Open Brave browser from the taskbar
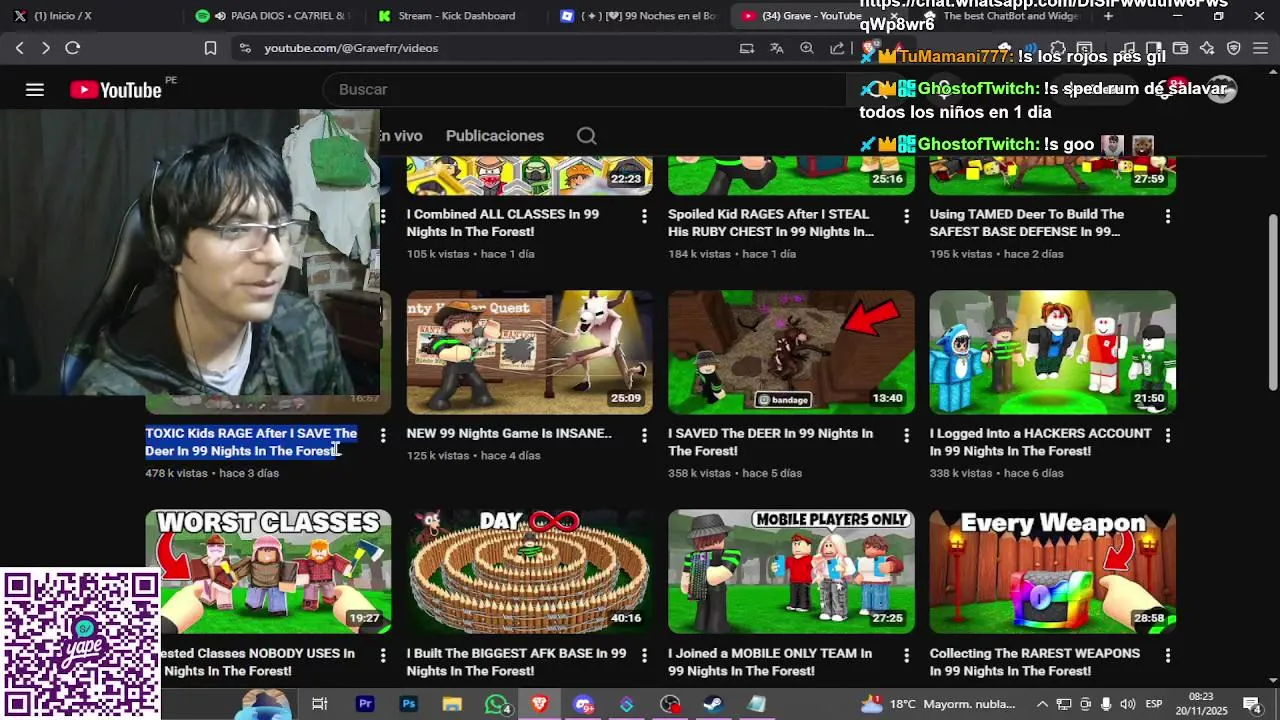Screen dimensions: 1280x720 pos(540,704)
